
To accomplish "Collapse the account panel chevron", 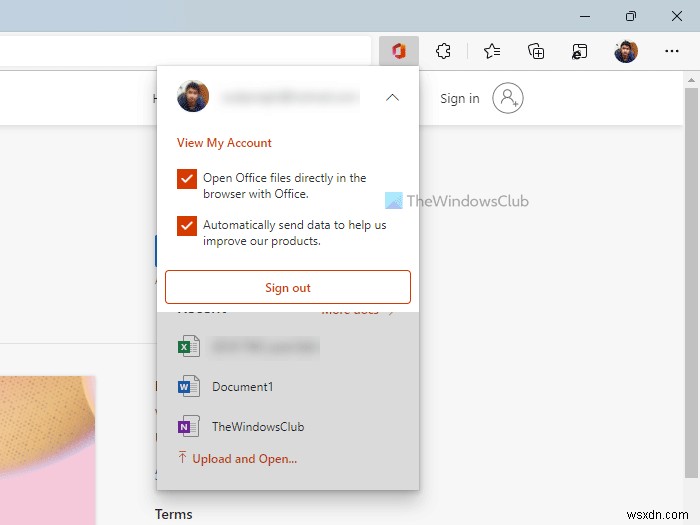I will pyautogui.click(x=392, y=97).
